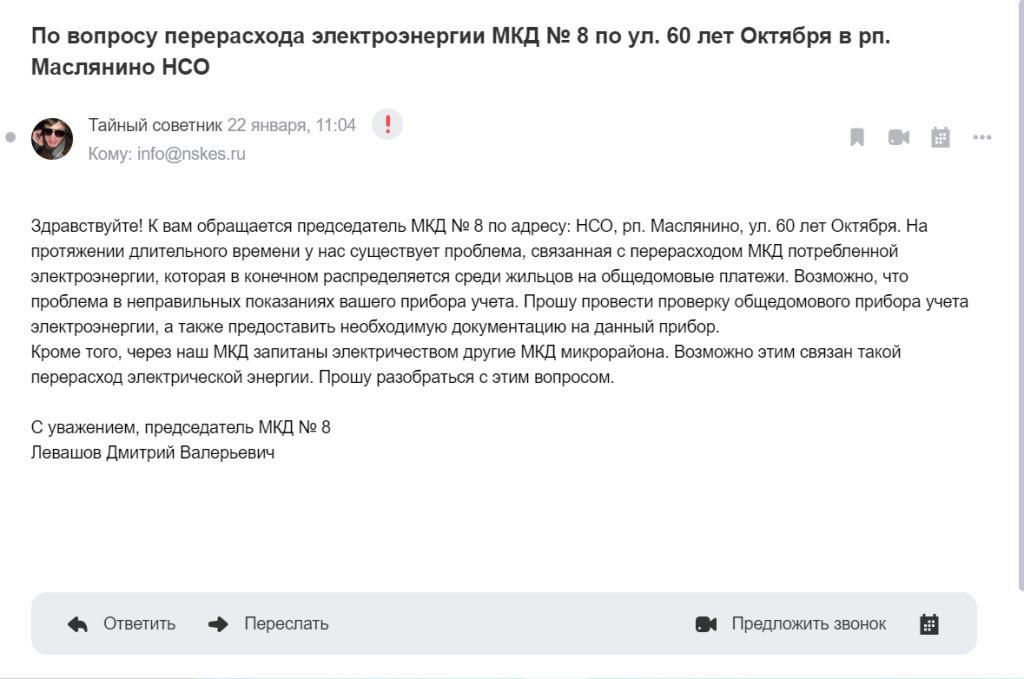The height and width of the screenshot is (679, 1024).
Task: Click recipient address info@nskes.ru
Action: [x=190, y=154]
